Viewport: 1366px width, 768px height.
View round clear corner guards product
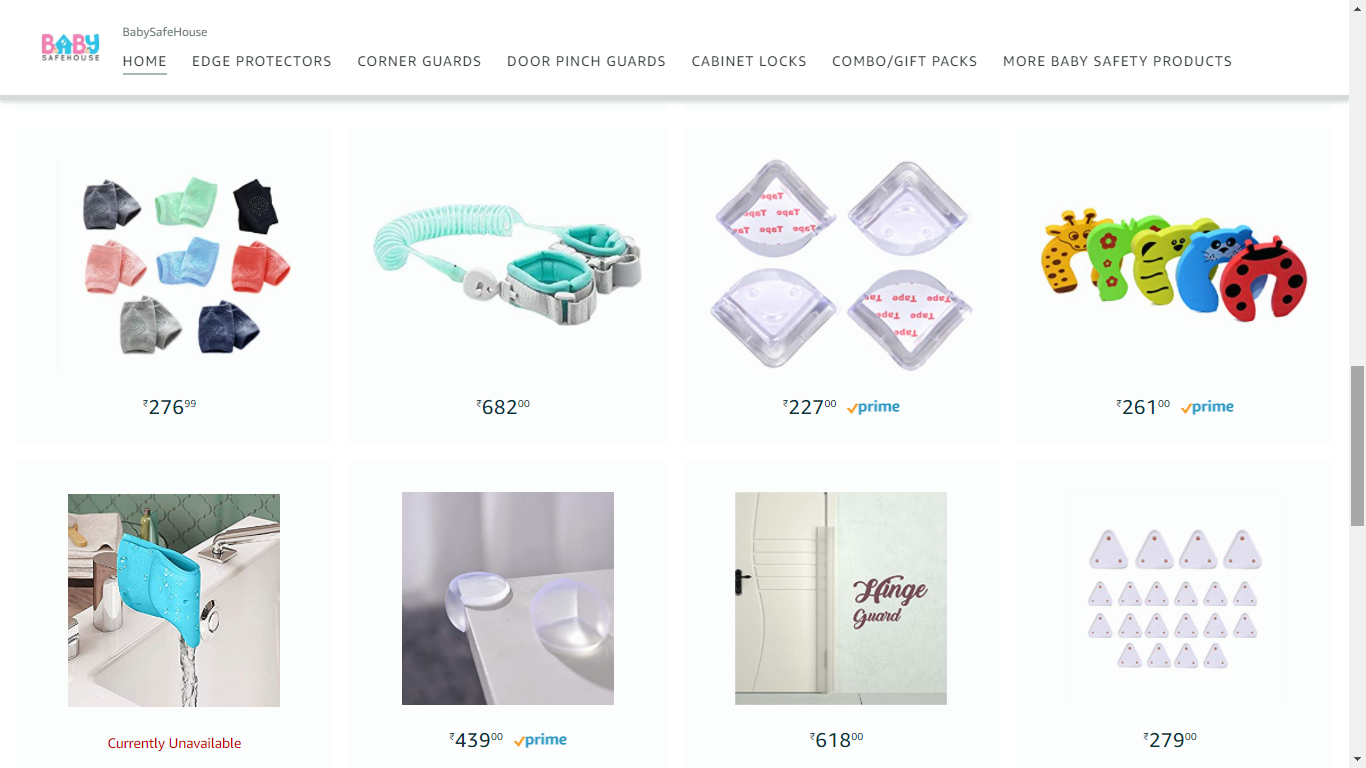(x=508, y=598)
